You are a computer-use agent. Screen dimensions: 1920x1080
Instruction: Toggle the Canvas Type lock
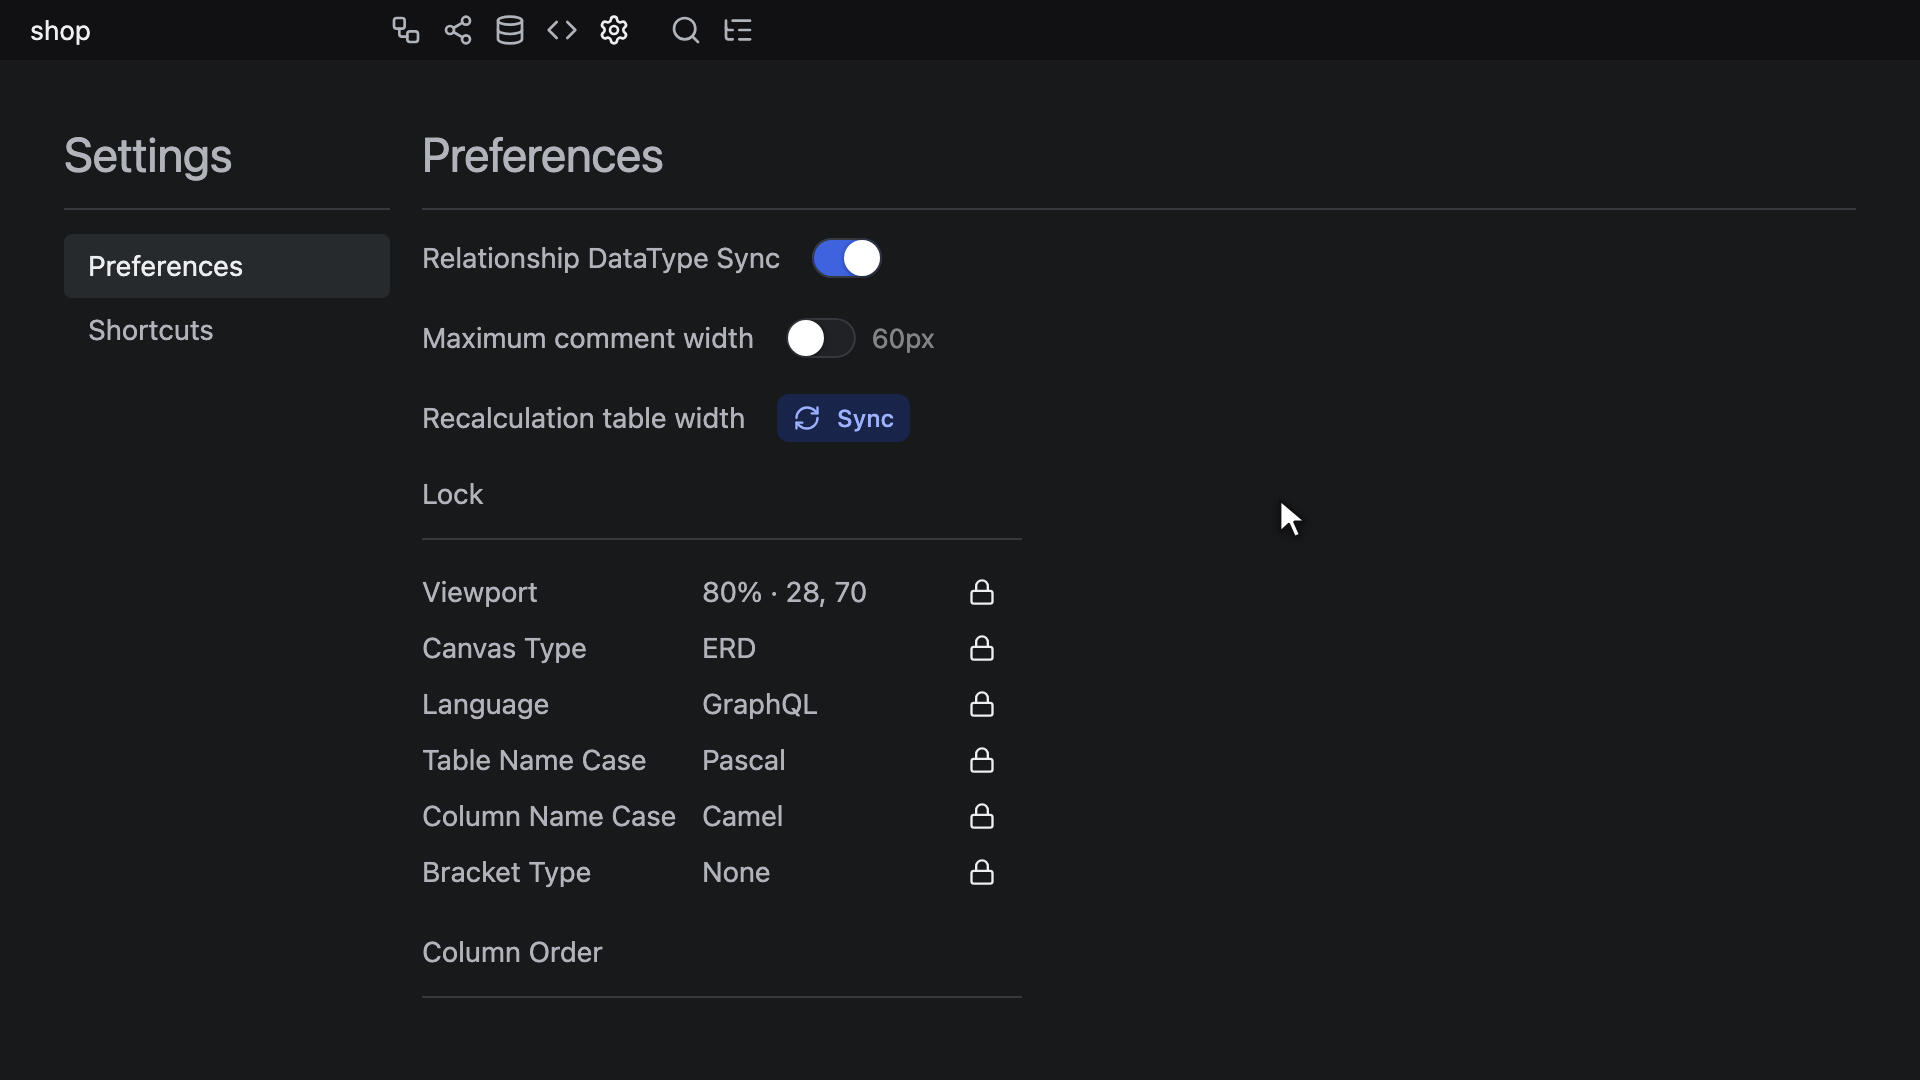pyautogui.click(x=982, y=648)
